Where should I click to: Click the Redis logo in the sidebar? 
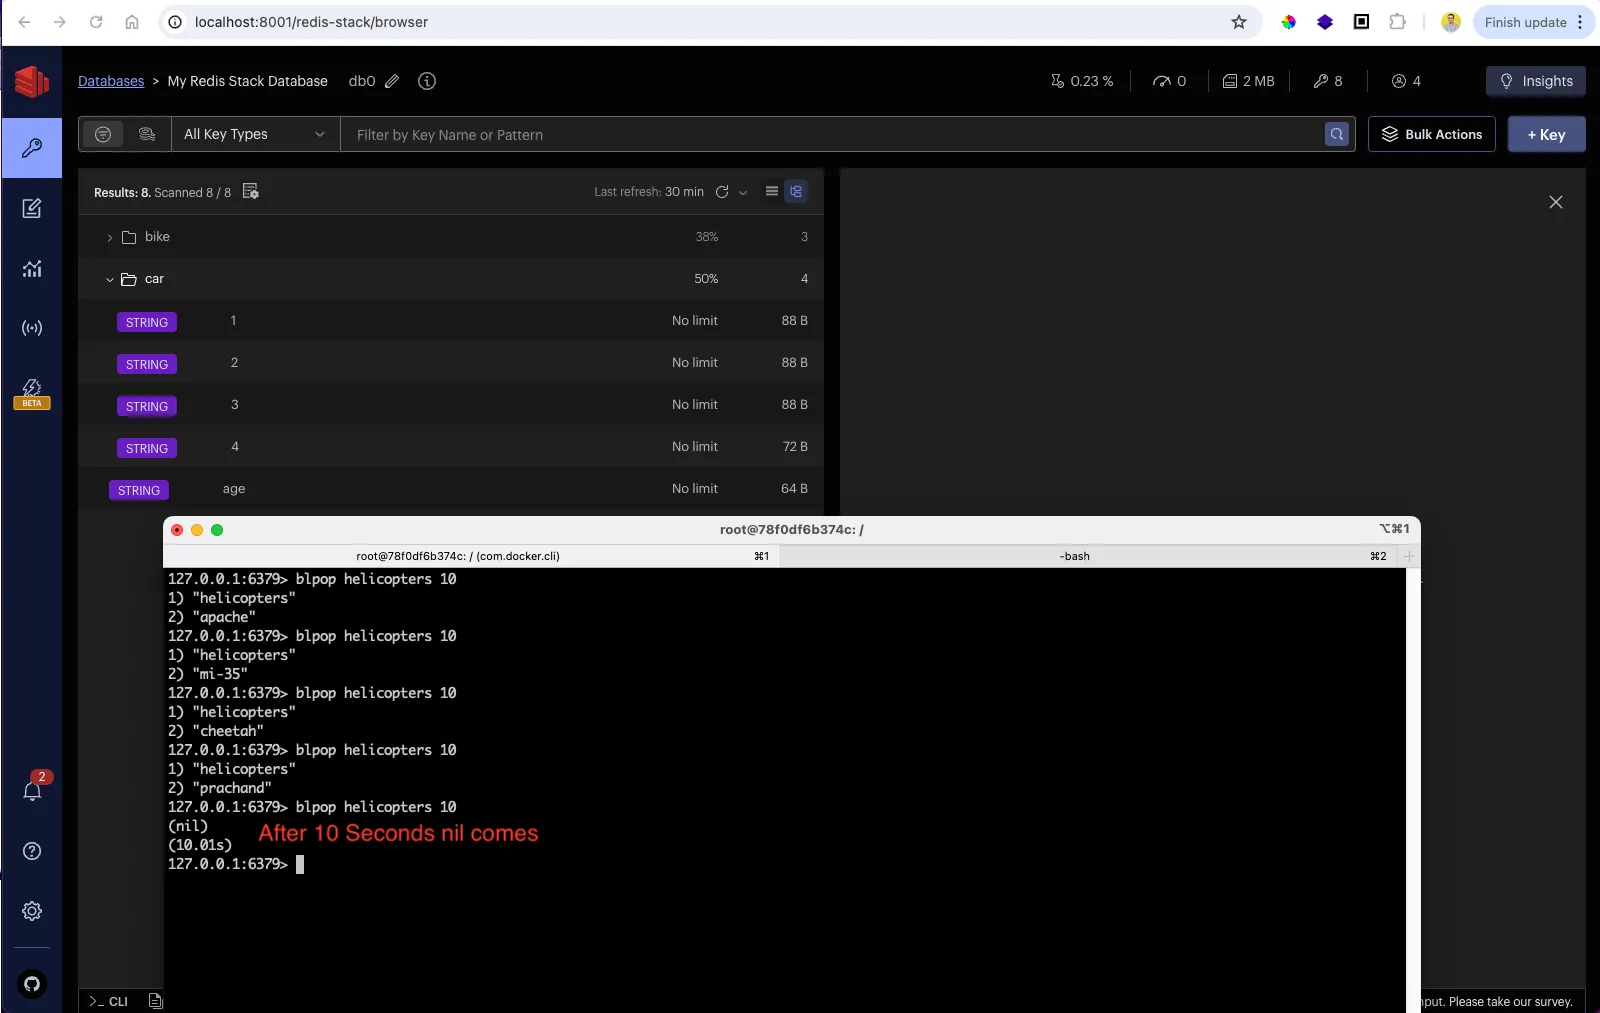click(x=32, y=81)
